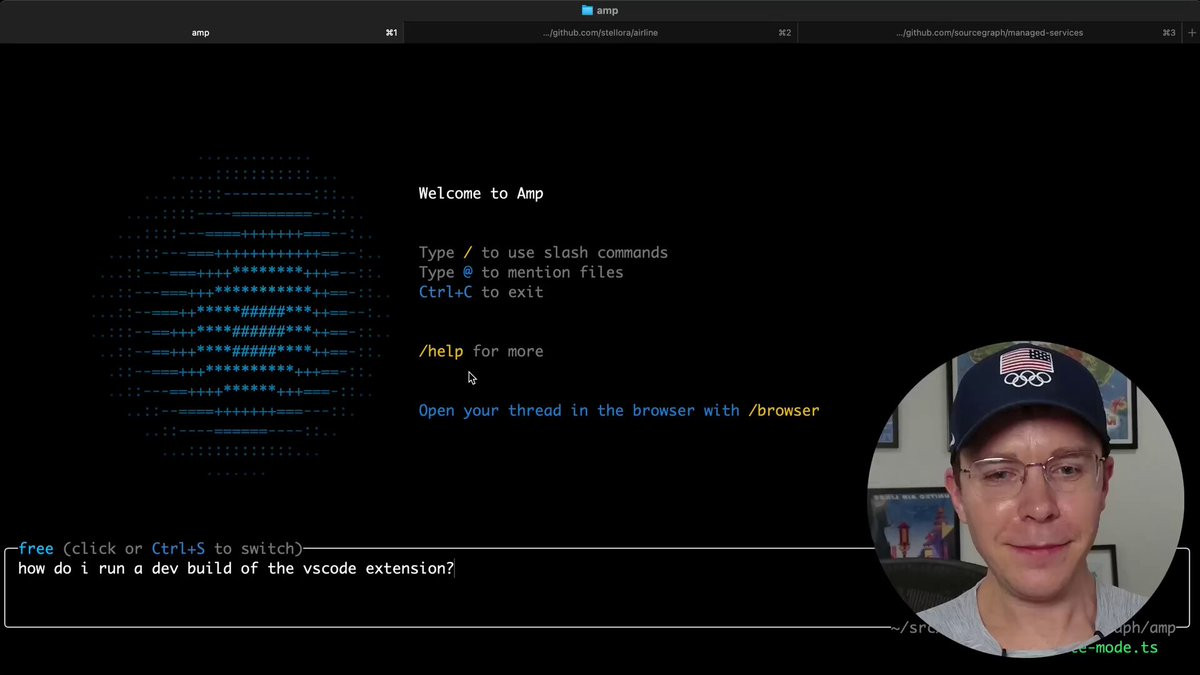The height and width of the screenshot is (675, 1200).
Task: Click 'Type @ to mention files' line
Action: [521, 272]
